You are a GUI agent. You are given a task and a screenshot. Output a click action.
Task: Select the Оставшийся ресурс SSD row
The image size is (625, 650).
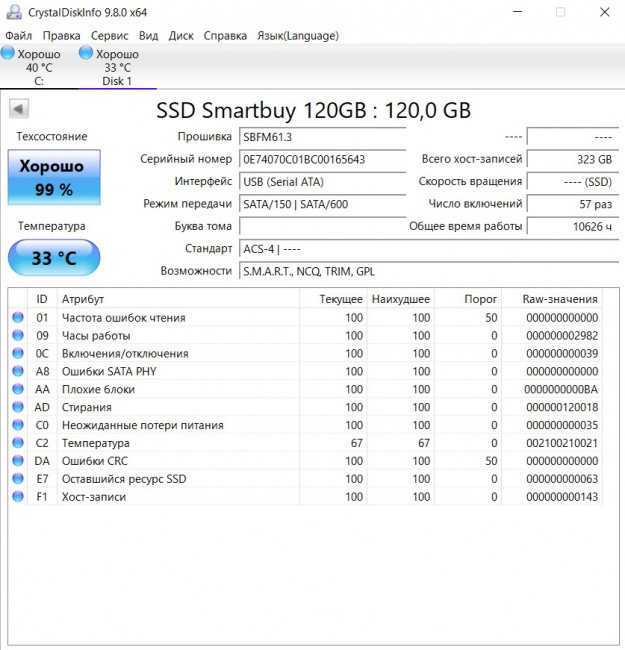(305, 479)
